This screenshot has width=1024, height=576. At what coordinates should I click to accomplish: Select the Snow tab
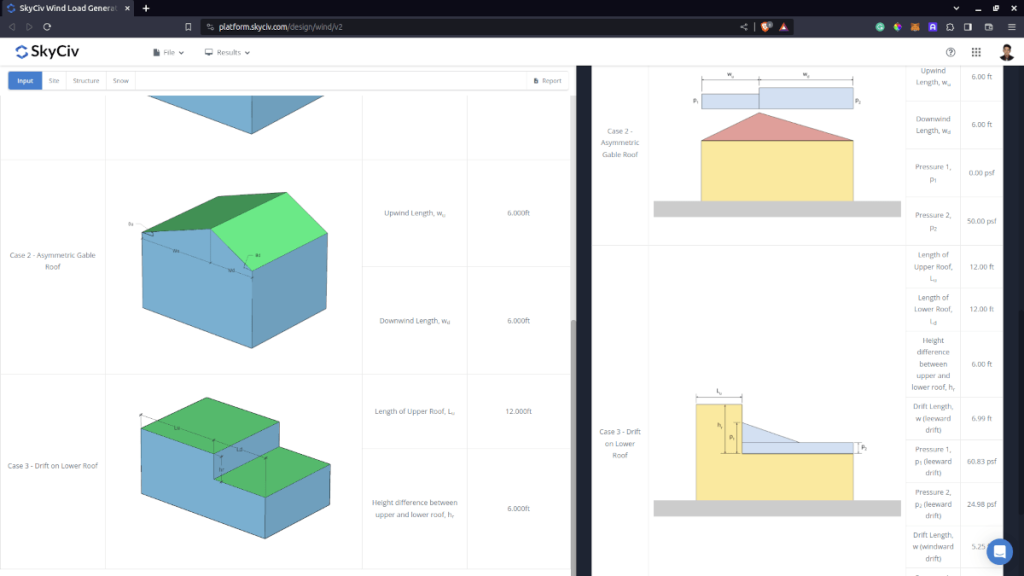120,81
